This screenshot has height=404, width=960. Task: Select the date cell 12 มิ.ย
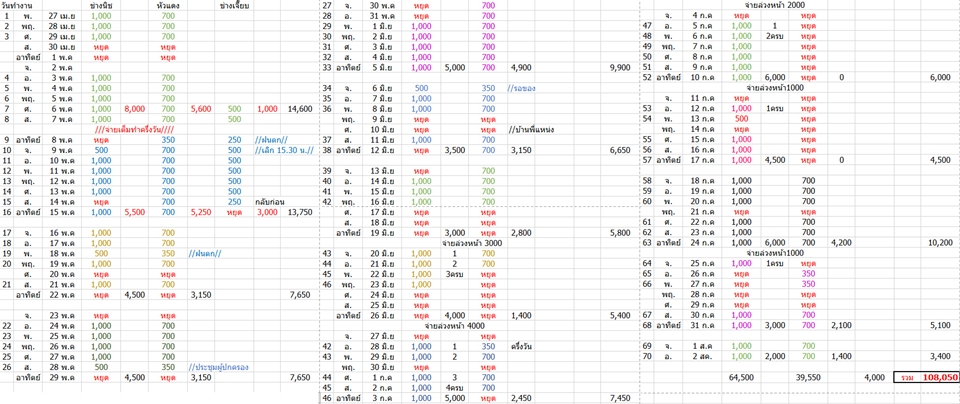(x=383, y=151)
